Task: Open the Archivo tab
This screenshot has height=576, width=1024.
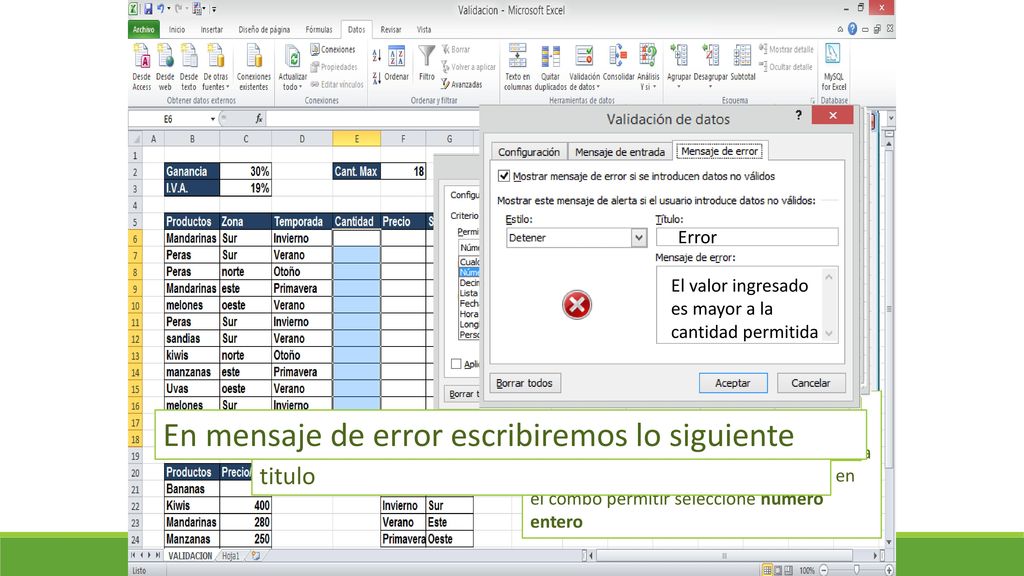Action: (x=144, y=29)
